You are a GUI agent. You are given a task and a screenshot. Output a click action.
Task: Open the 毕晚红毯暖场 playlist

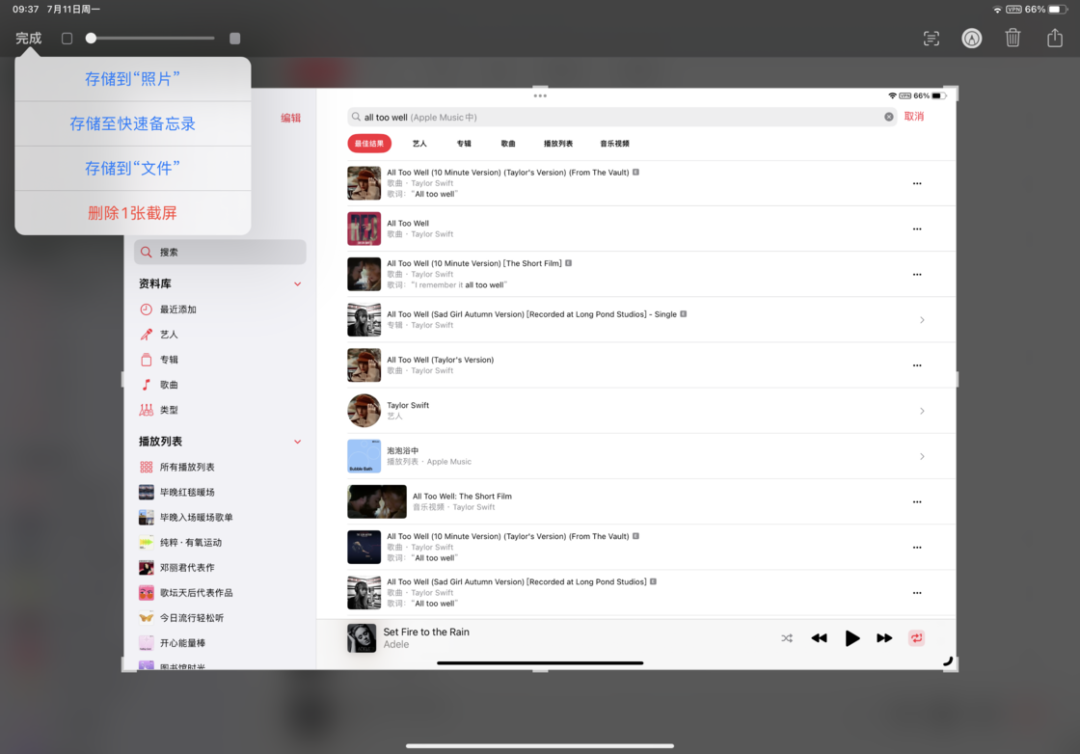coord(220,492)
